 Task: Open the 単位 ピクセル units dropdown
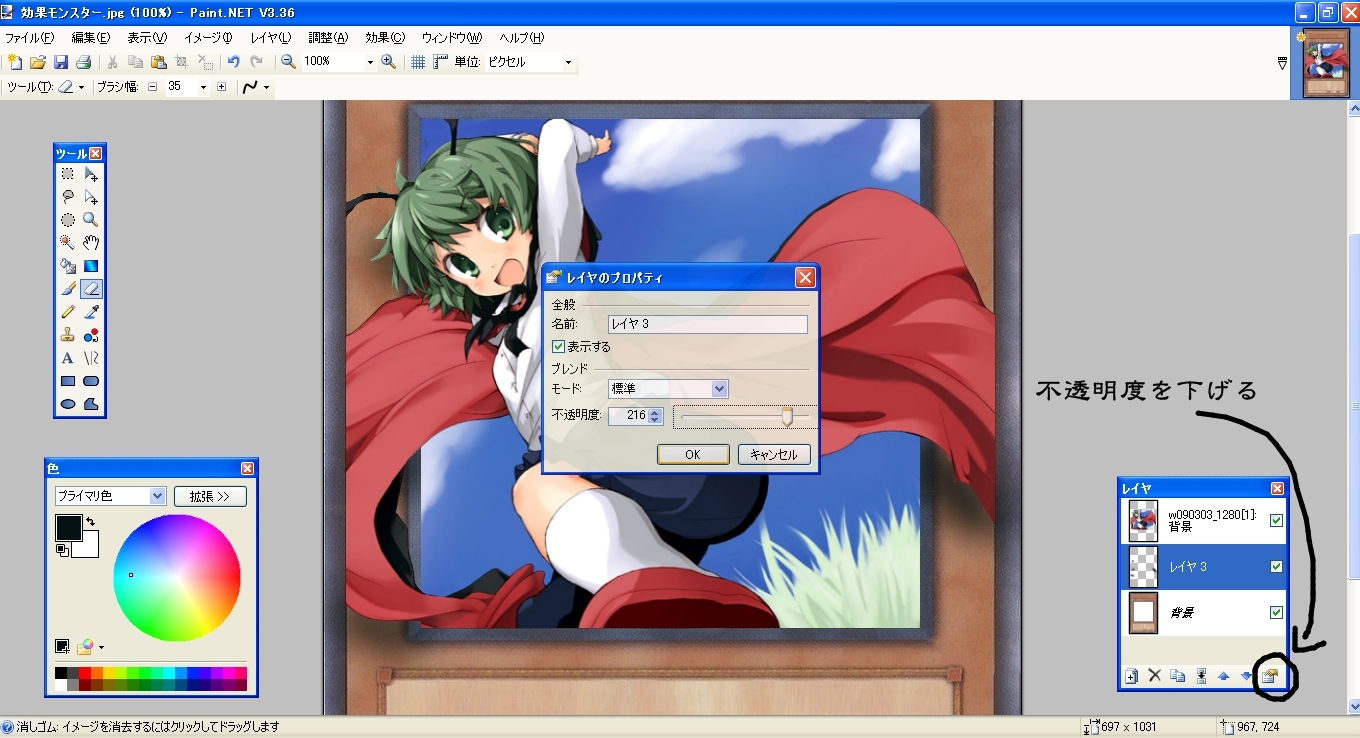pos(569,62)
